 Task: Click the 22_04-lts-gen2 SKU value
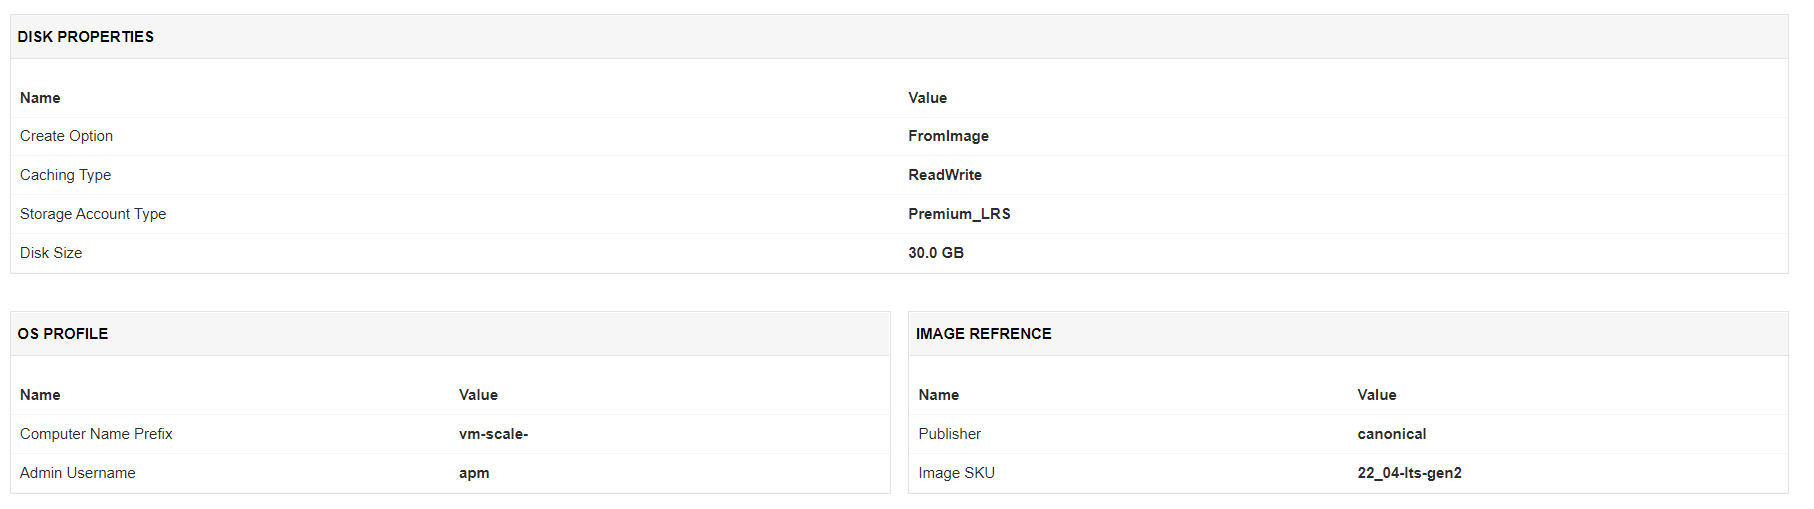tap(1409, 473)
